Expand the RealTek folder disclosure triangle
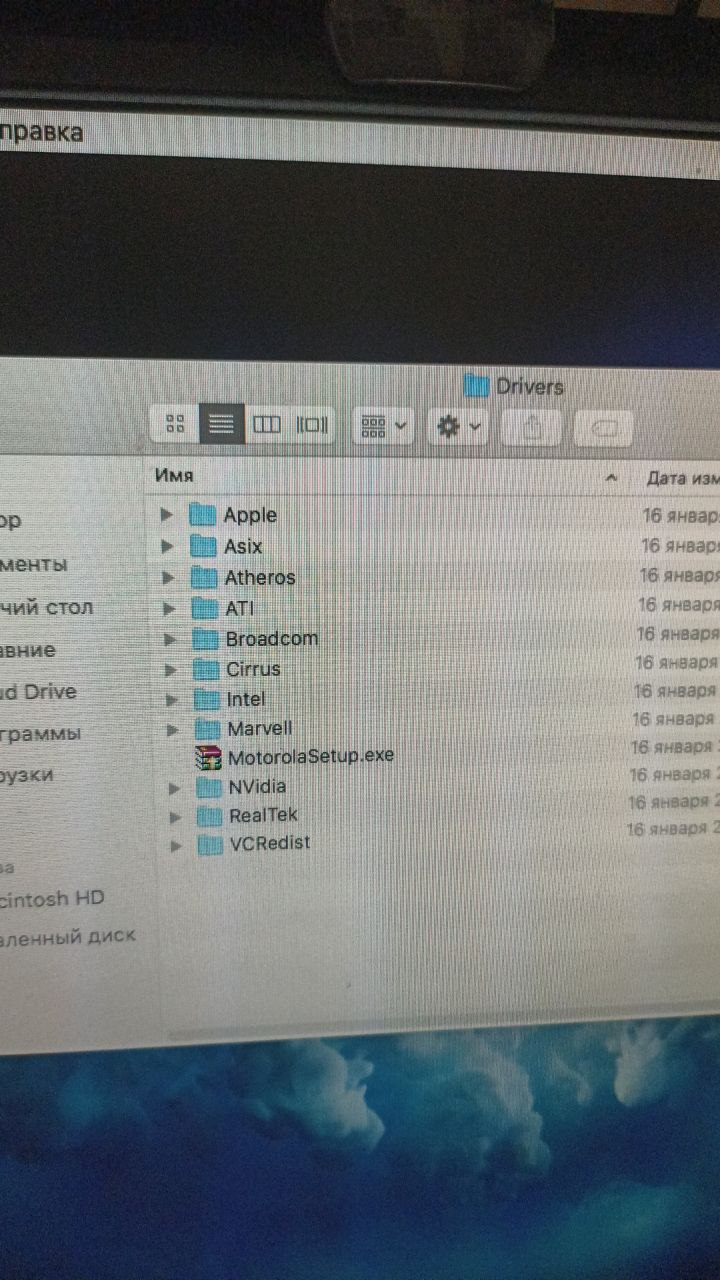 (x=177, y=816)
